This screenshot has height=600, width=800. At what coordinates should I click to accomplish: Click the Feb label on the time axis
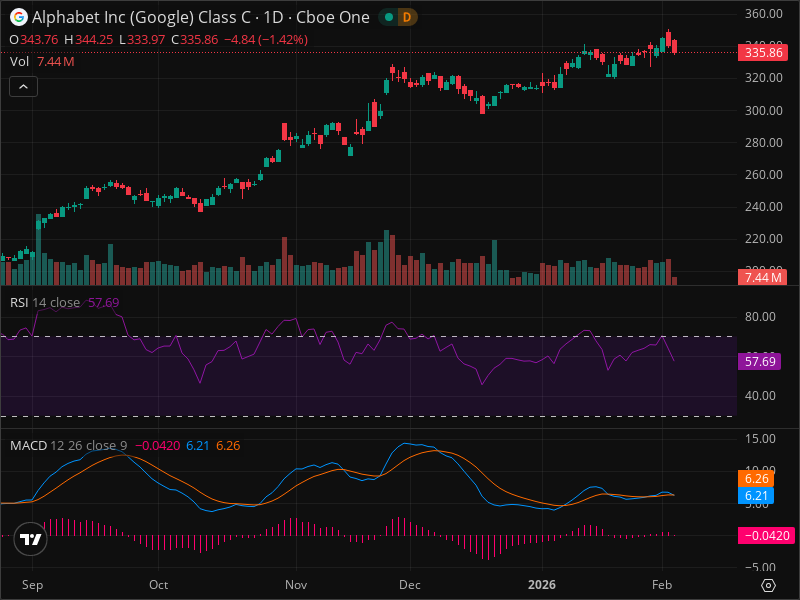(x=662, y=585)
